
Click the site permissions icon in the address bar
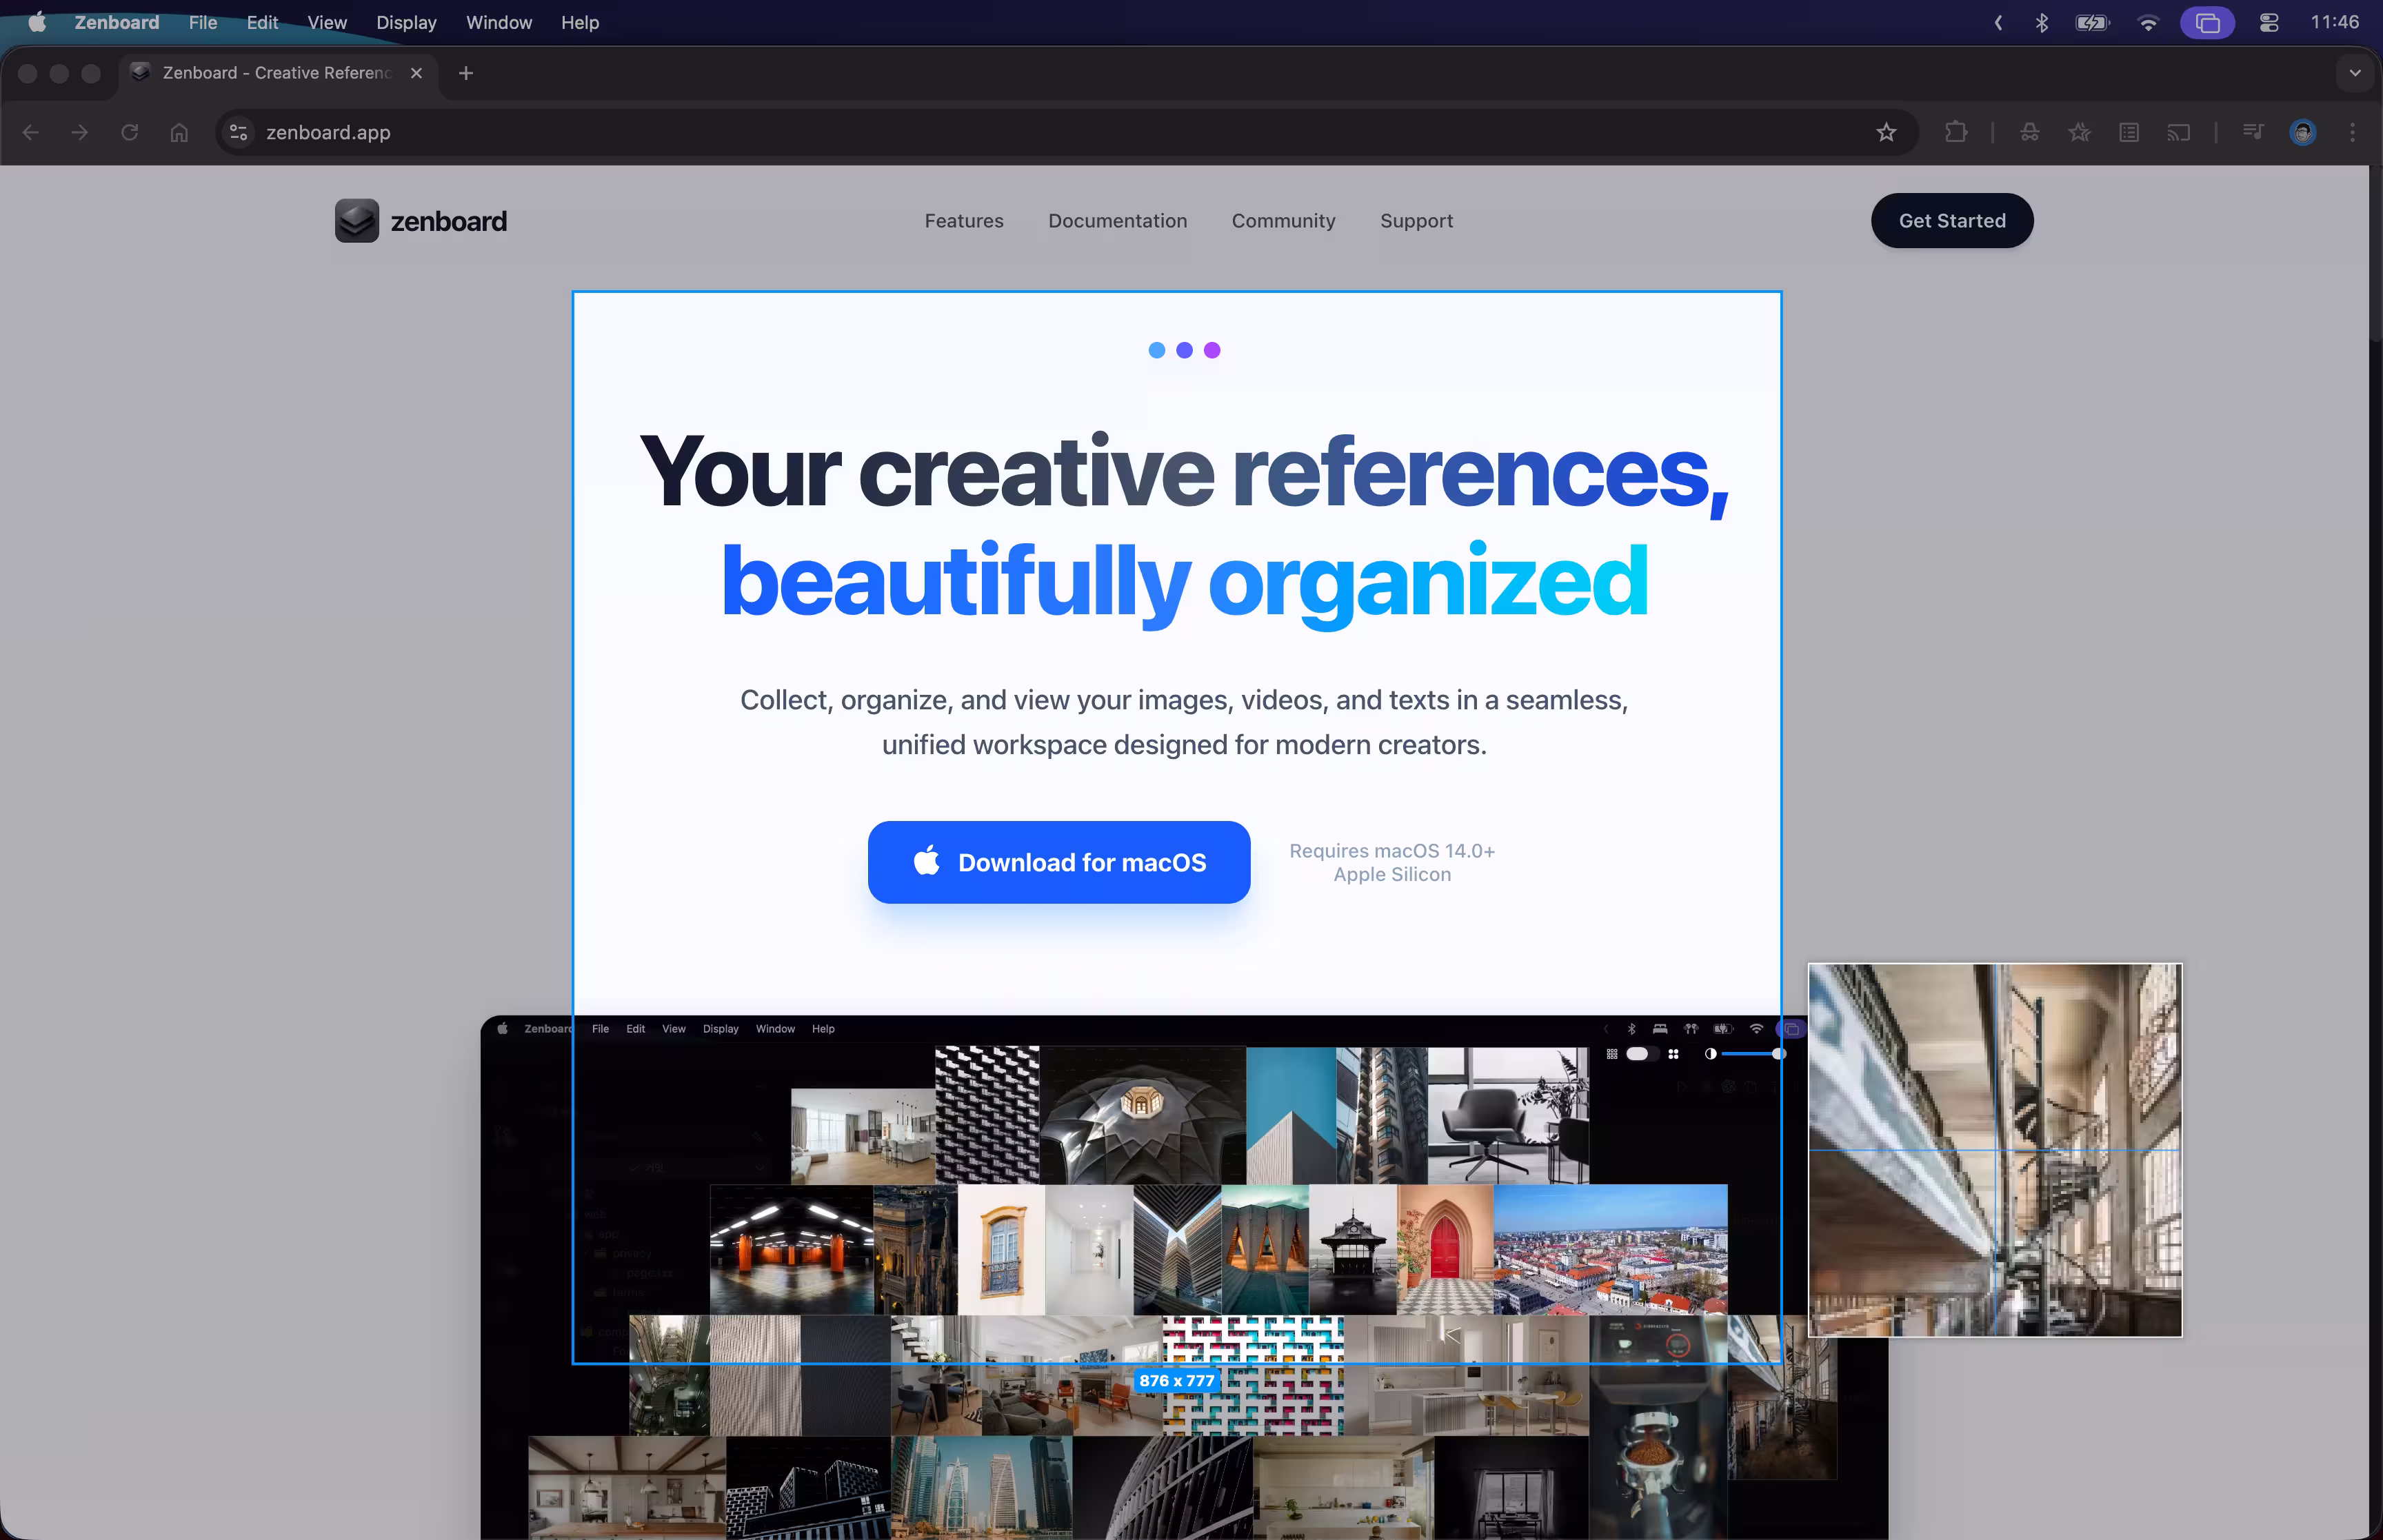pos(237,132)
